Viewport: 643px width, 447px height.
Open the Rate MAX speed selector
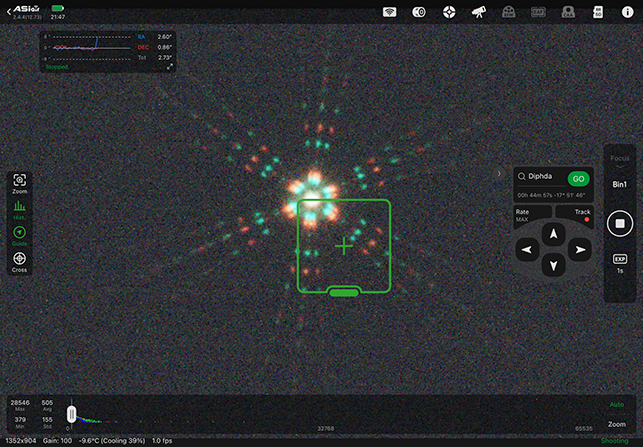coord(524,215)
